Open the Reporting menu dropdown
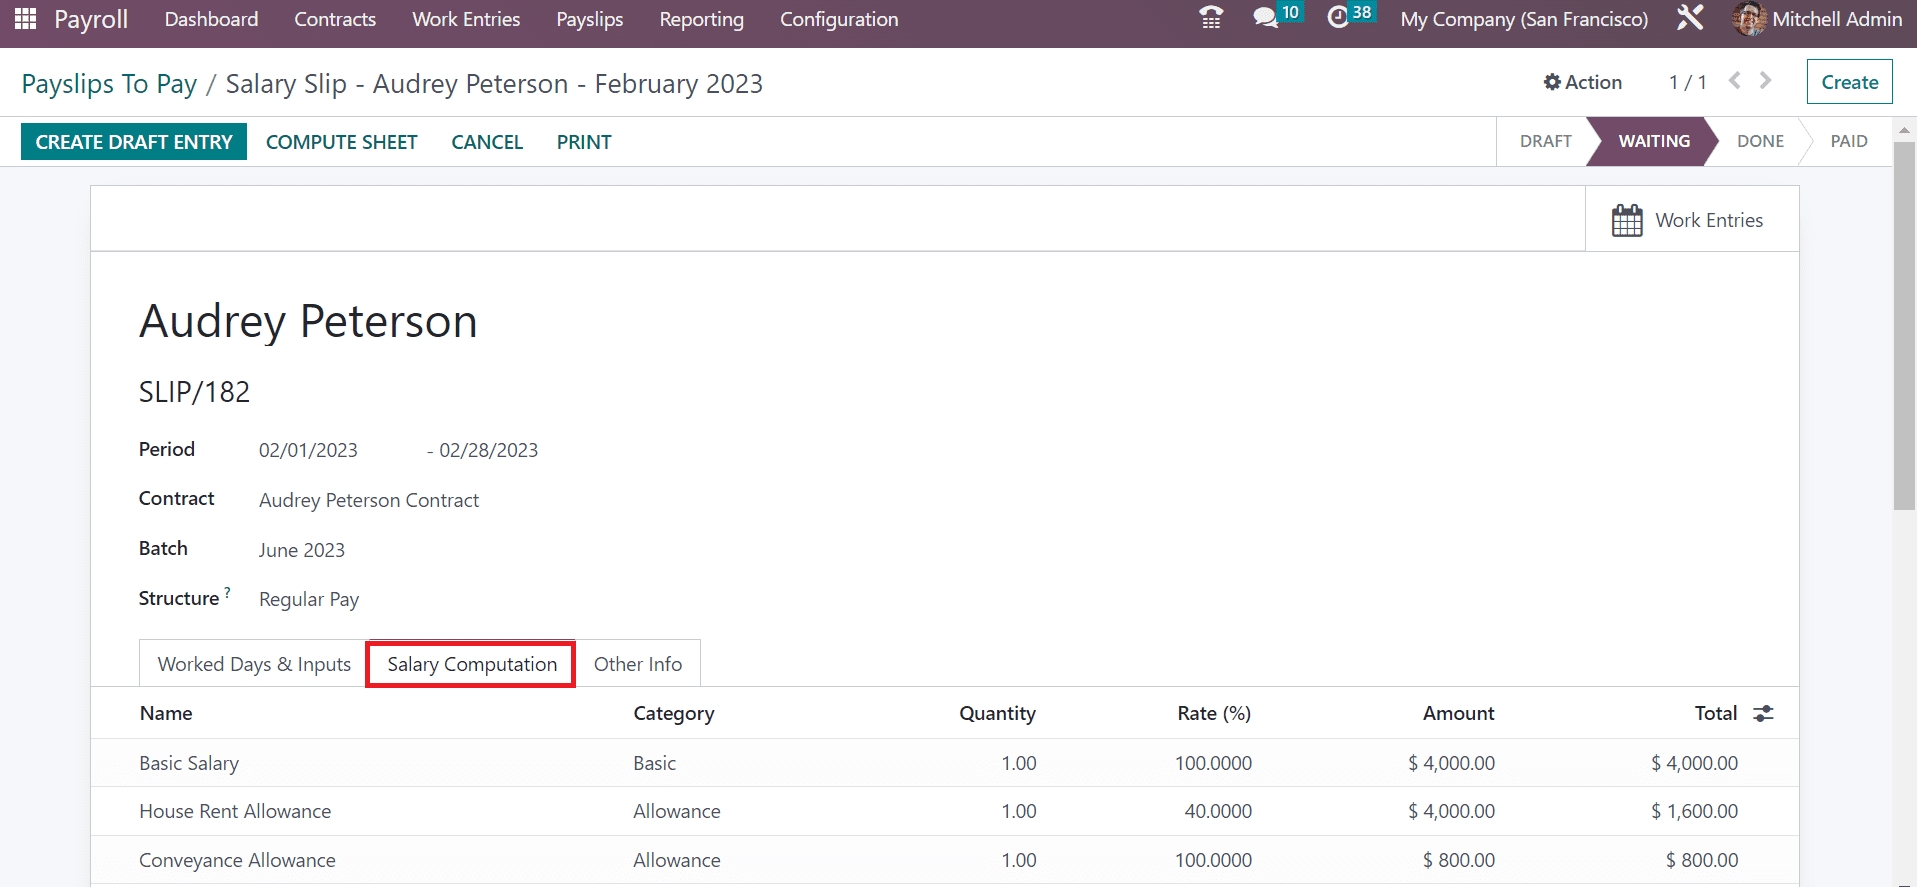This screenshot has width=1917, height=887. [x=701, y=19]
